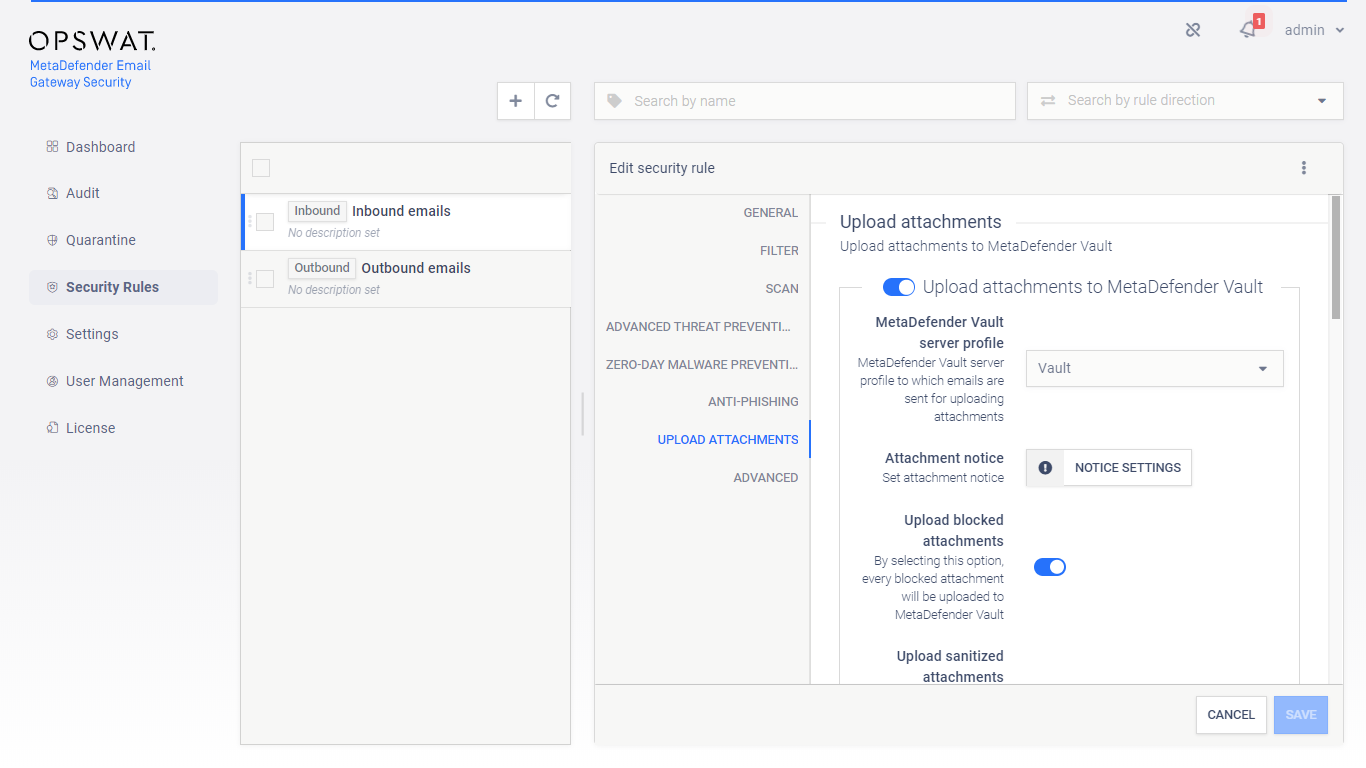Click the drag handle for Outbound emails rule
This screenshot has width=1366, height=768.
[x=250, y=278]
